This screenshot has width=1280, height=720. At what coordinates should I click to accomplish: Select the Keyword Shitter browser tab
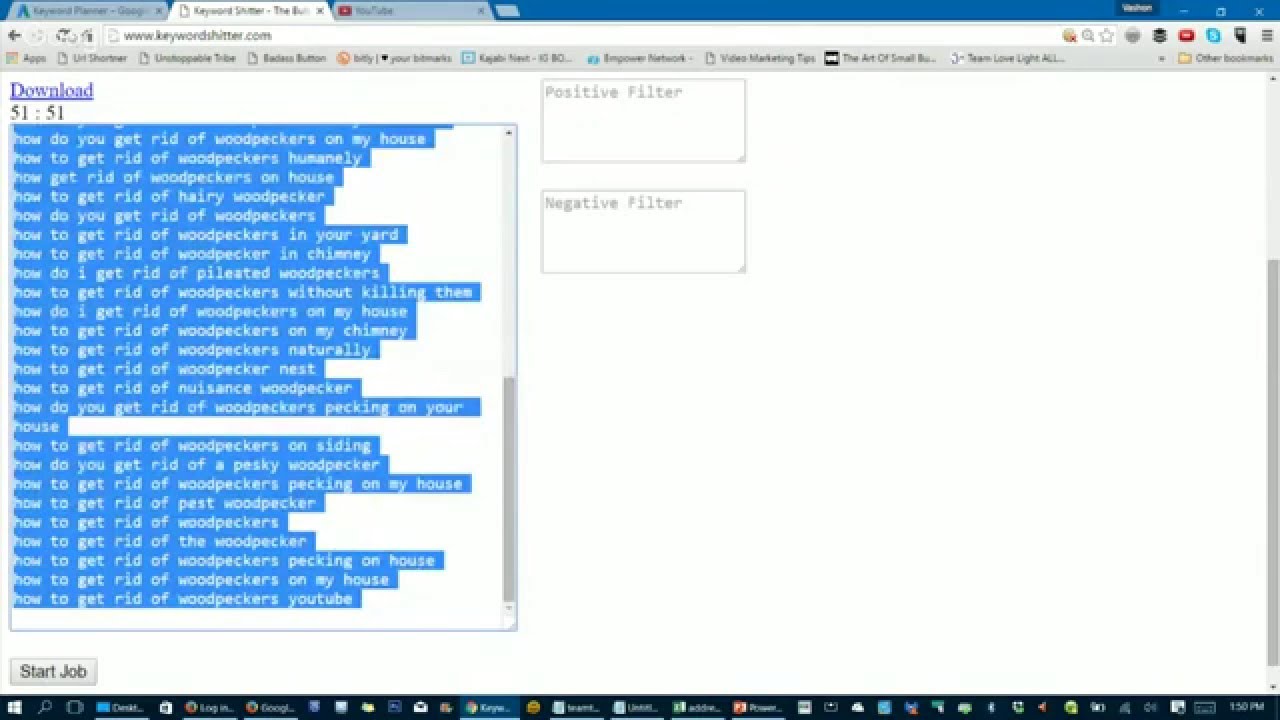tap(250, 11)
